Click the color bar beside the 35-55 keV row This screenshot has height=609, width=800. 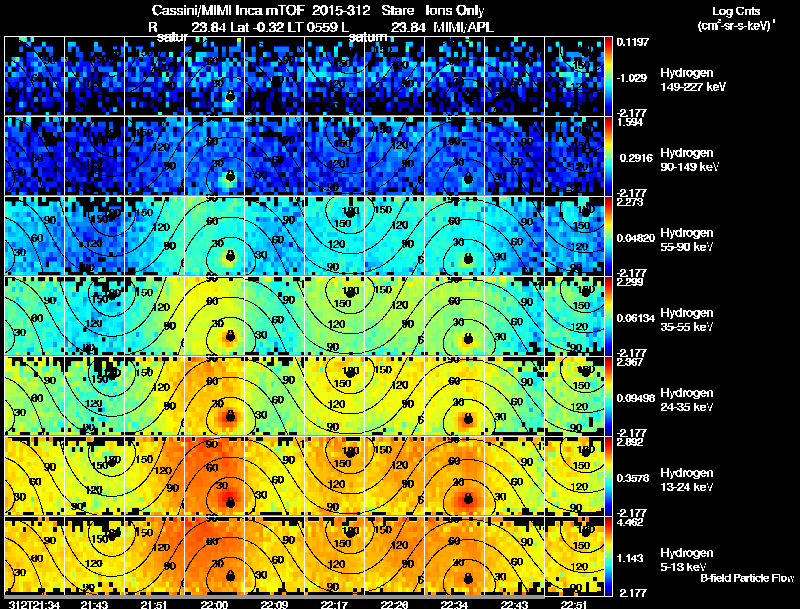click(x=608, y=316)
